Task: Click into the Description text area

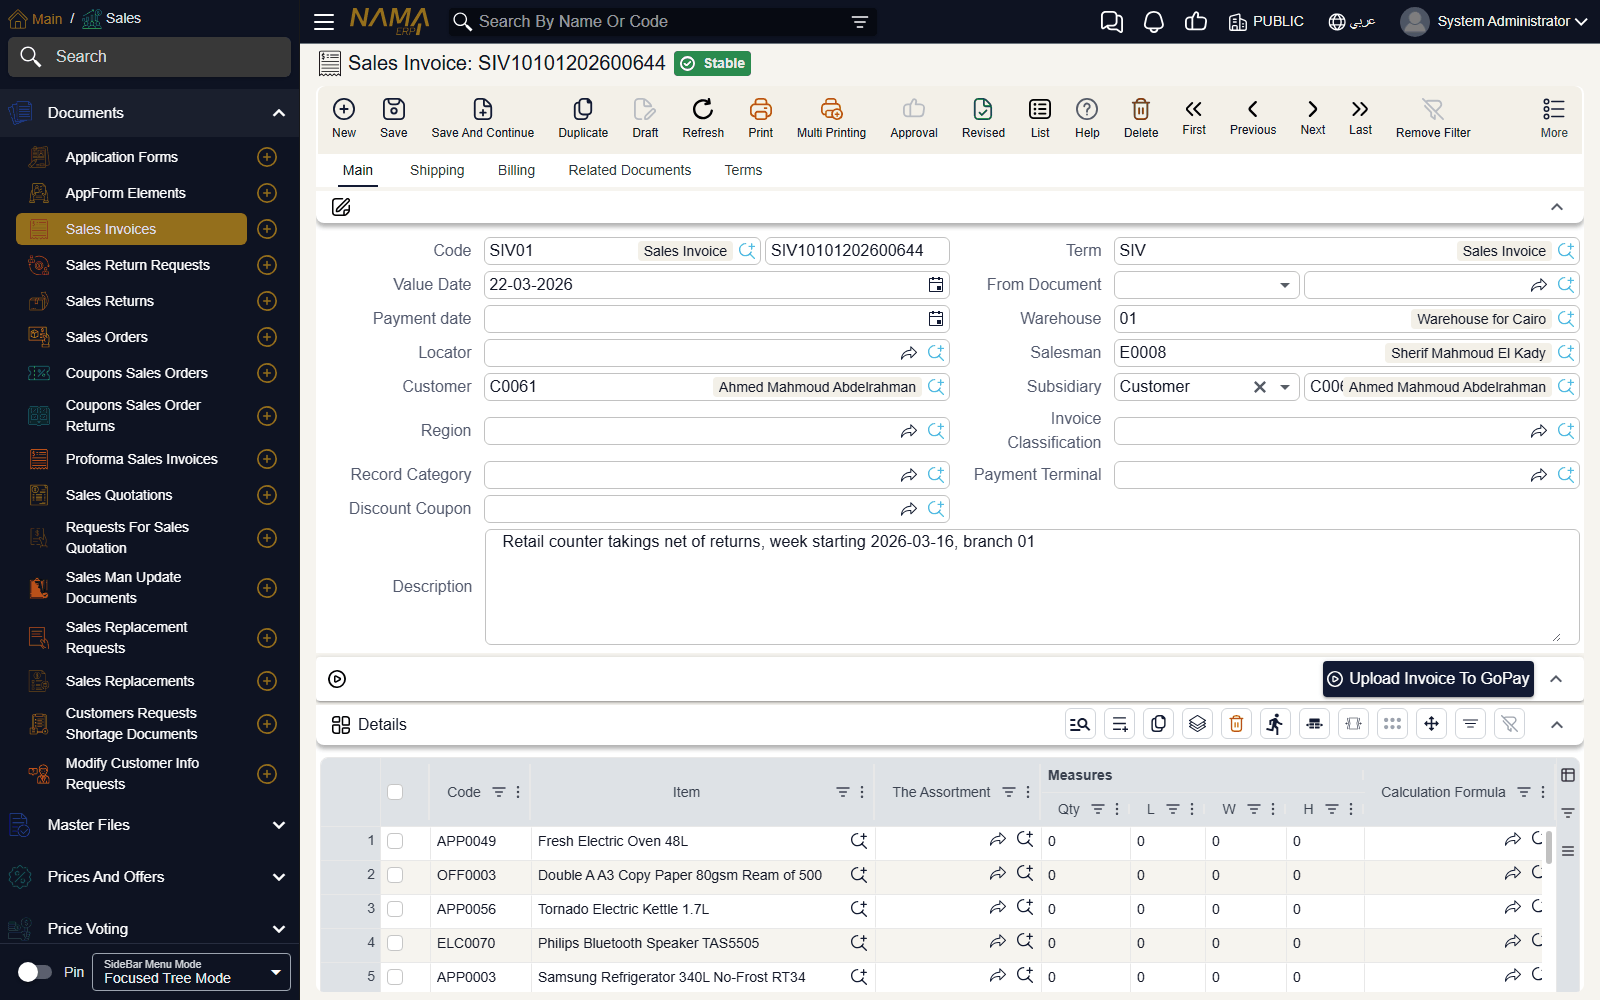Action: (1032, 587)
